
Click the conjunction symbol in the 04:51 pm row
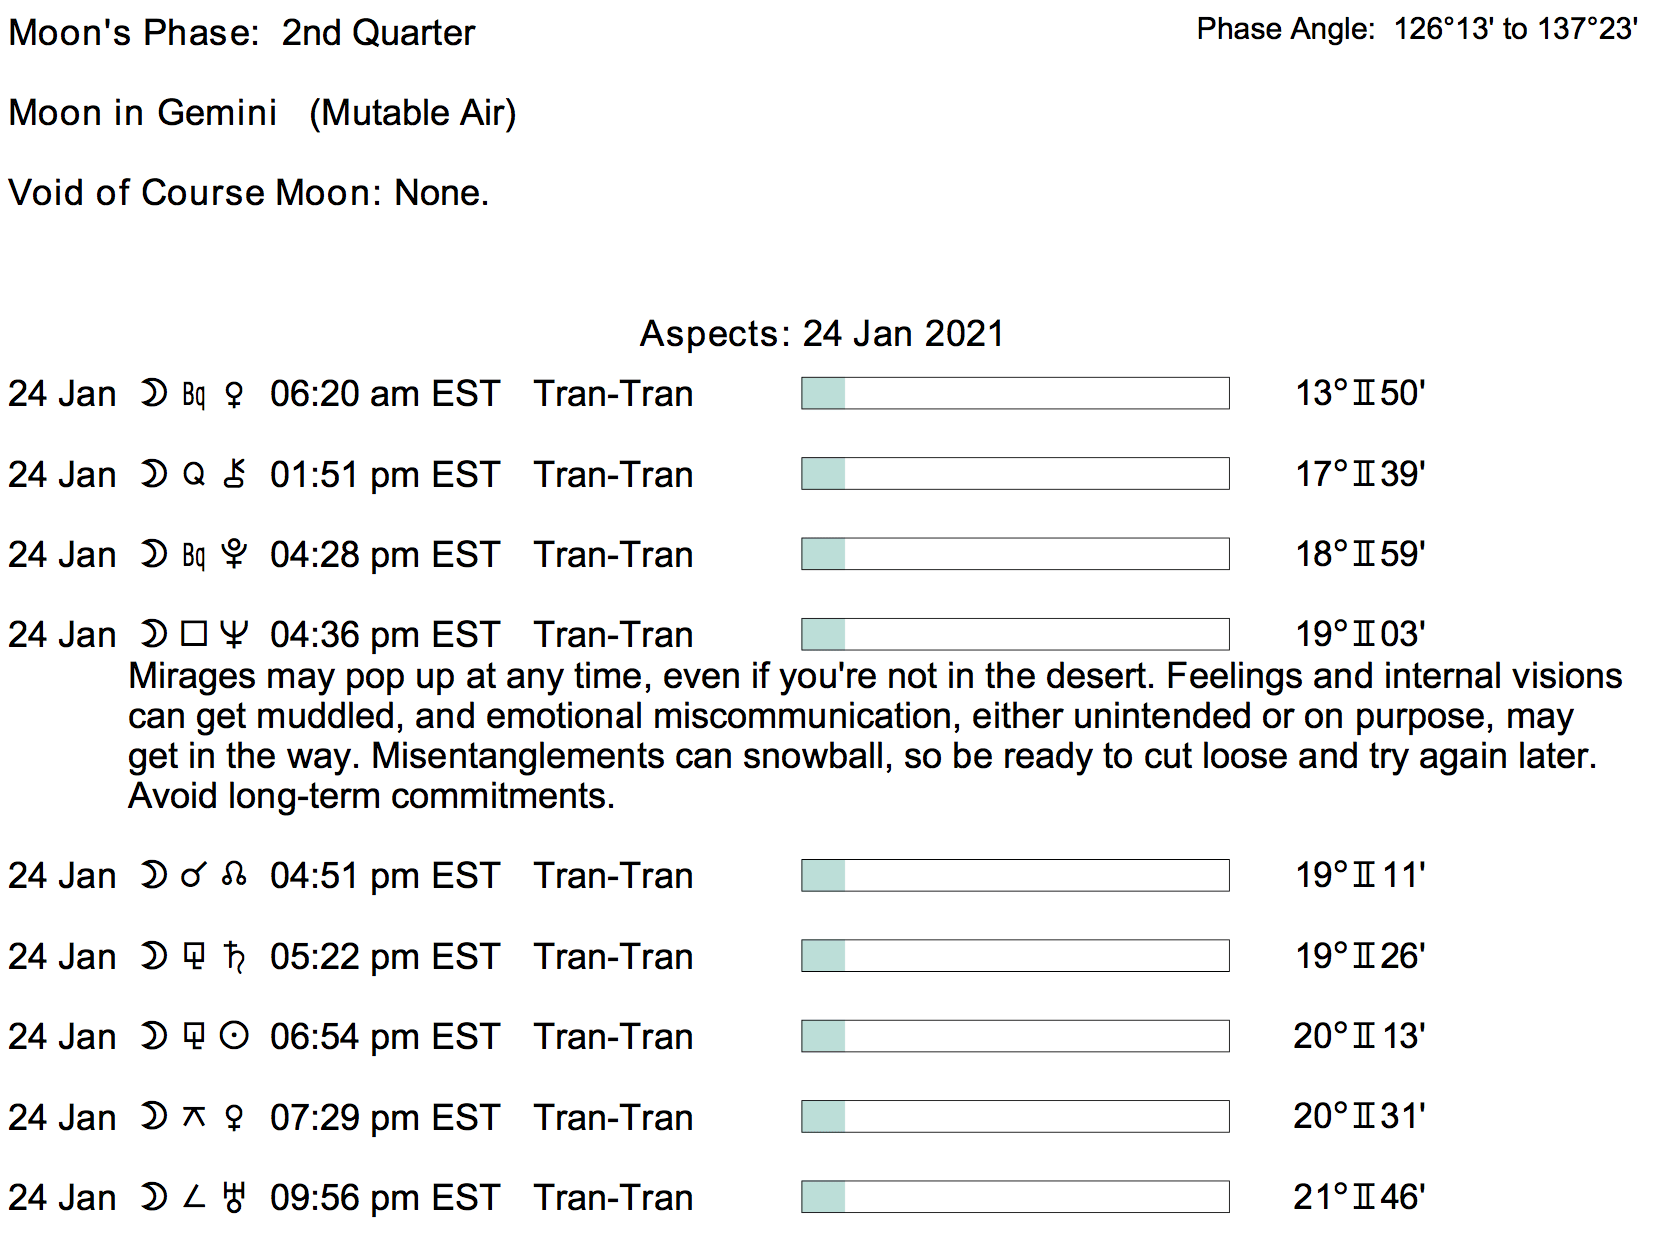point(193,877)
